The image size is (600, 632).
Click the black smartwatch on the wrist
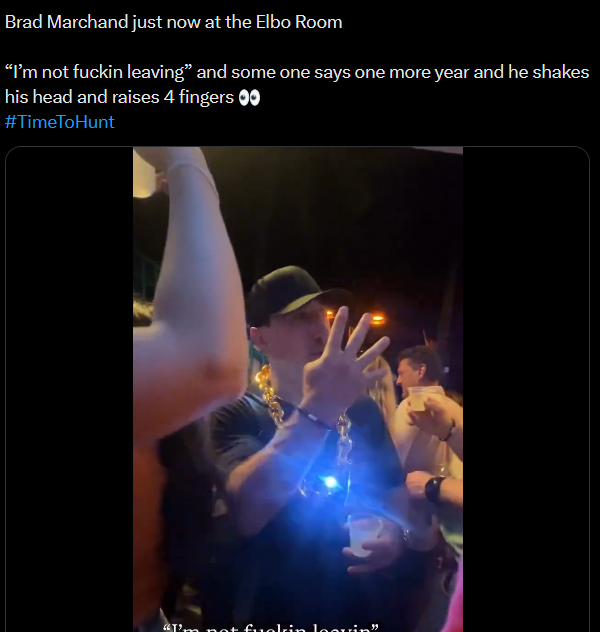click(x=434, y=489)
